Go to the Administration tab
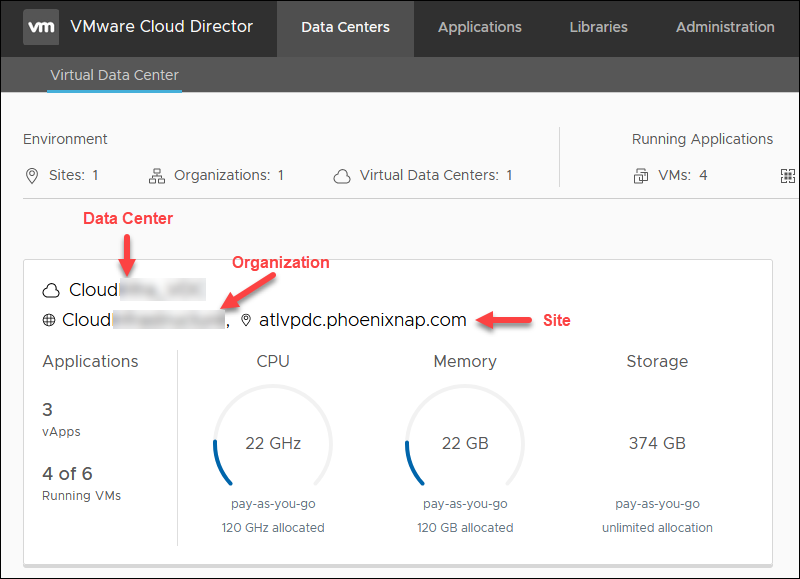 [725, 28]
